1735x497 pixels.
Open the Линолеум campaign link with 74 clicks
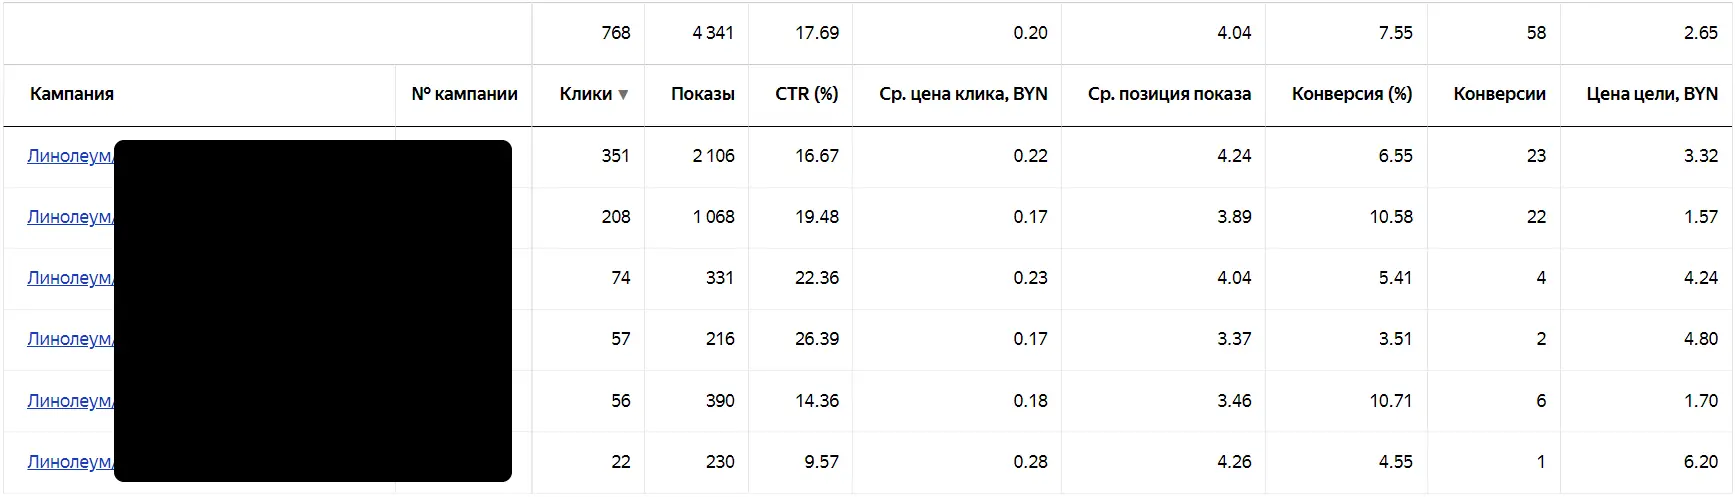click(70, 278)
